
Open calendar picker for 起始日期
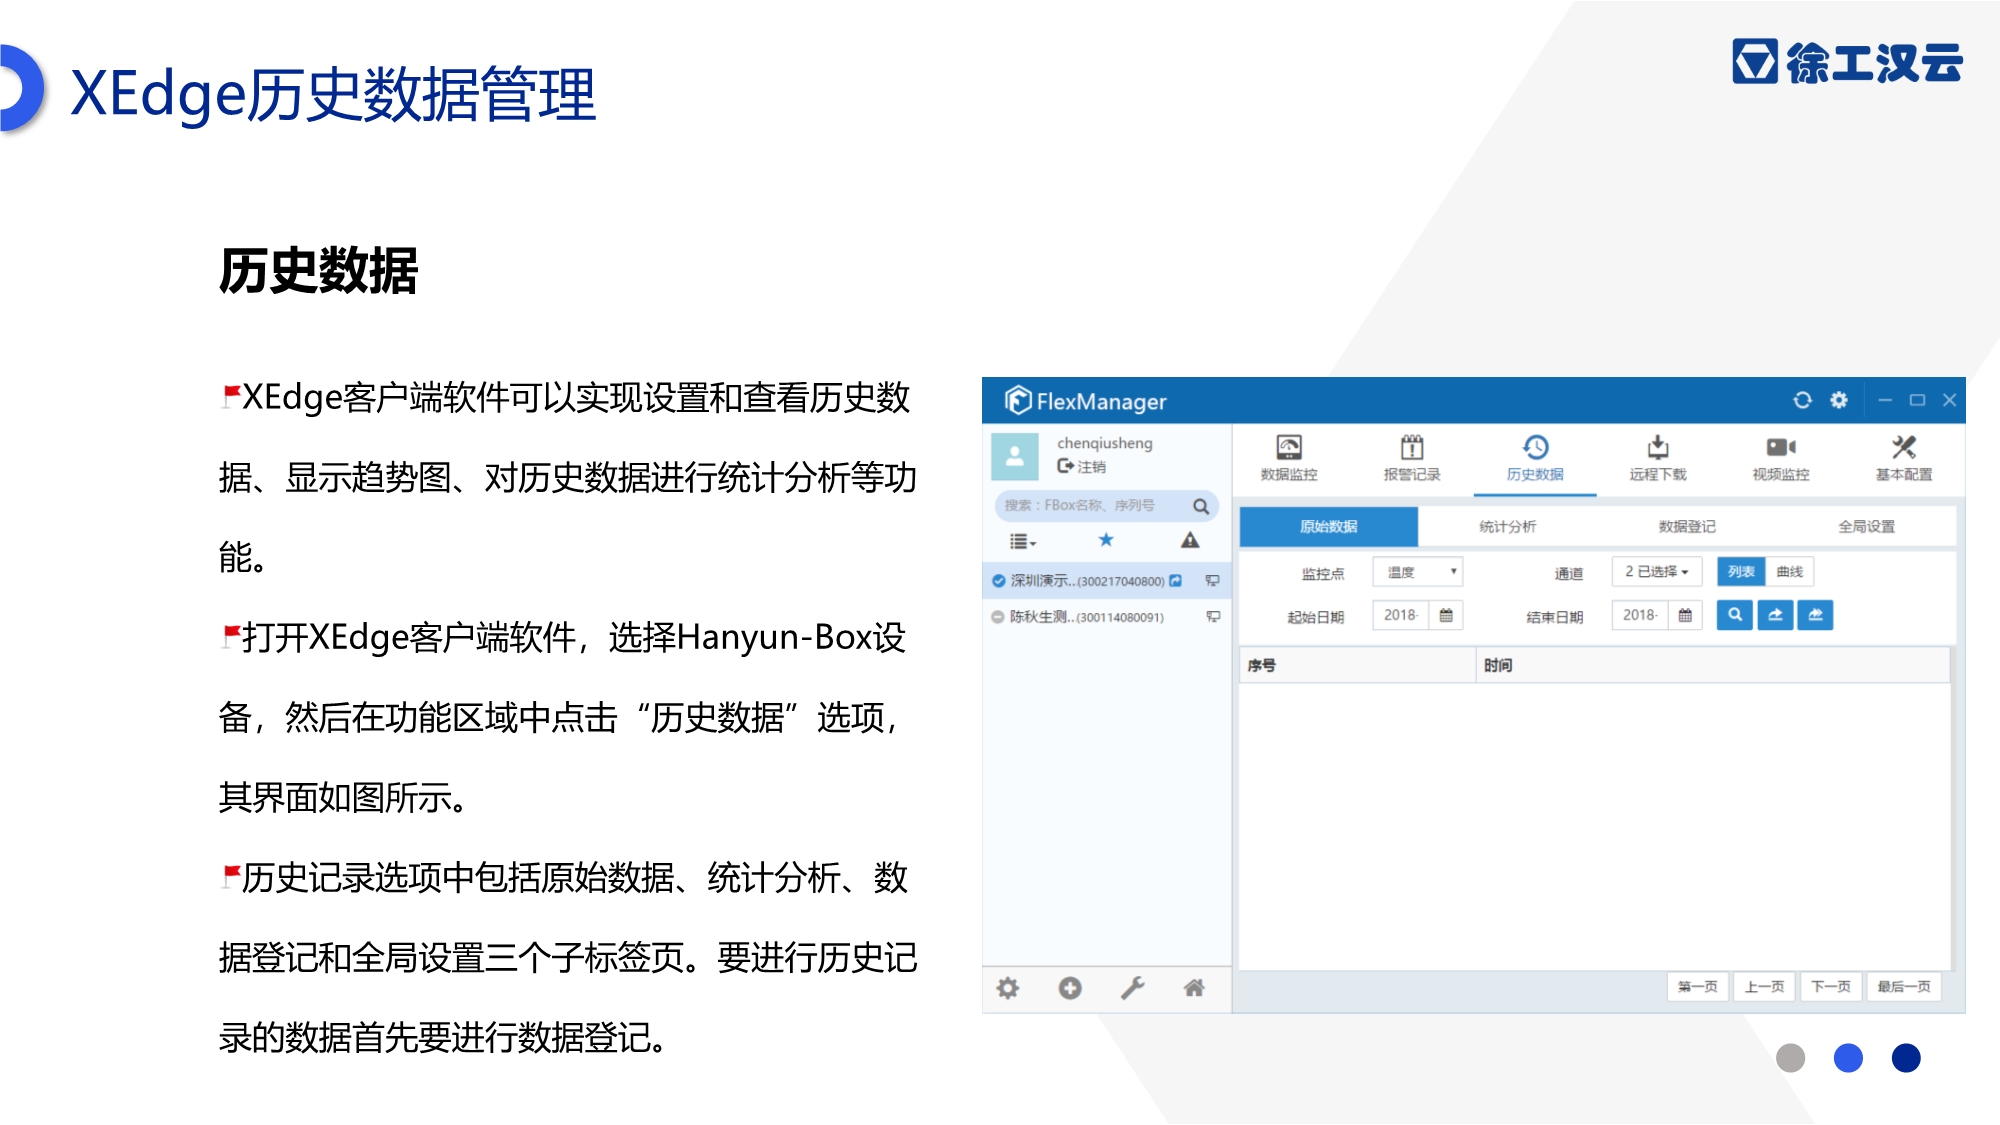(1446, 615)
